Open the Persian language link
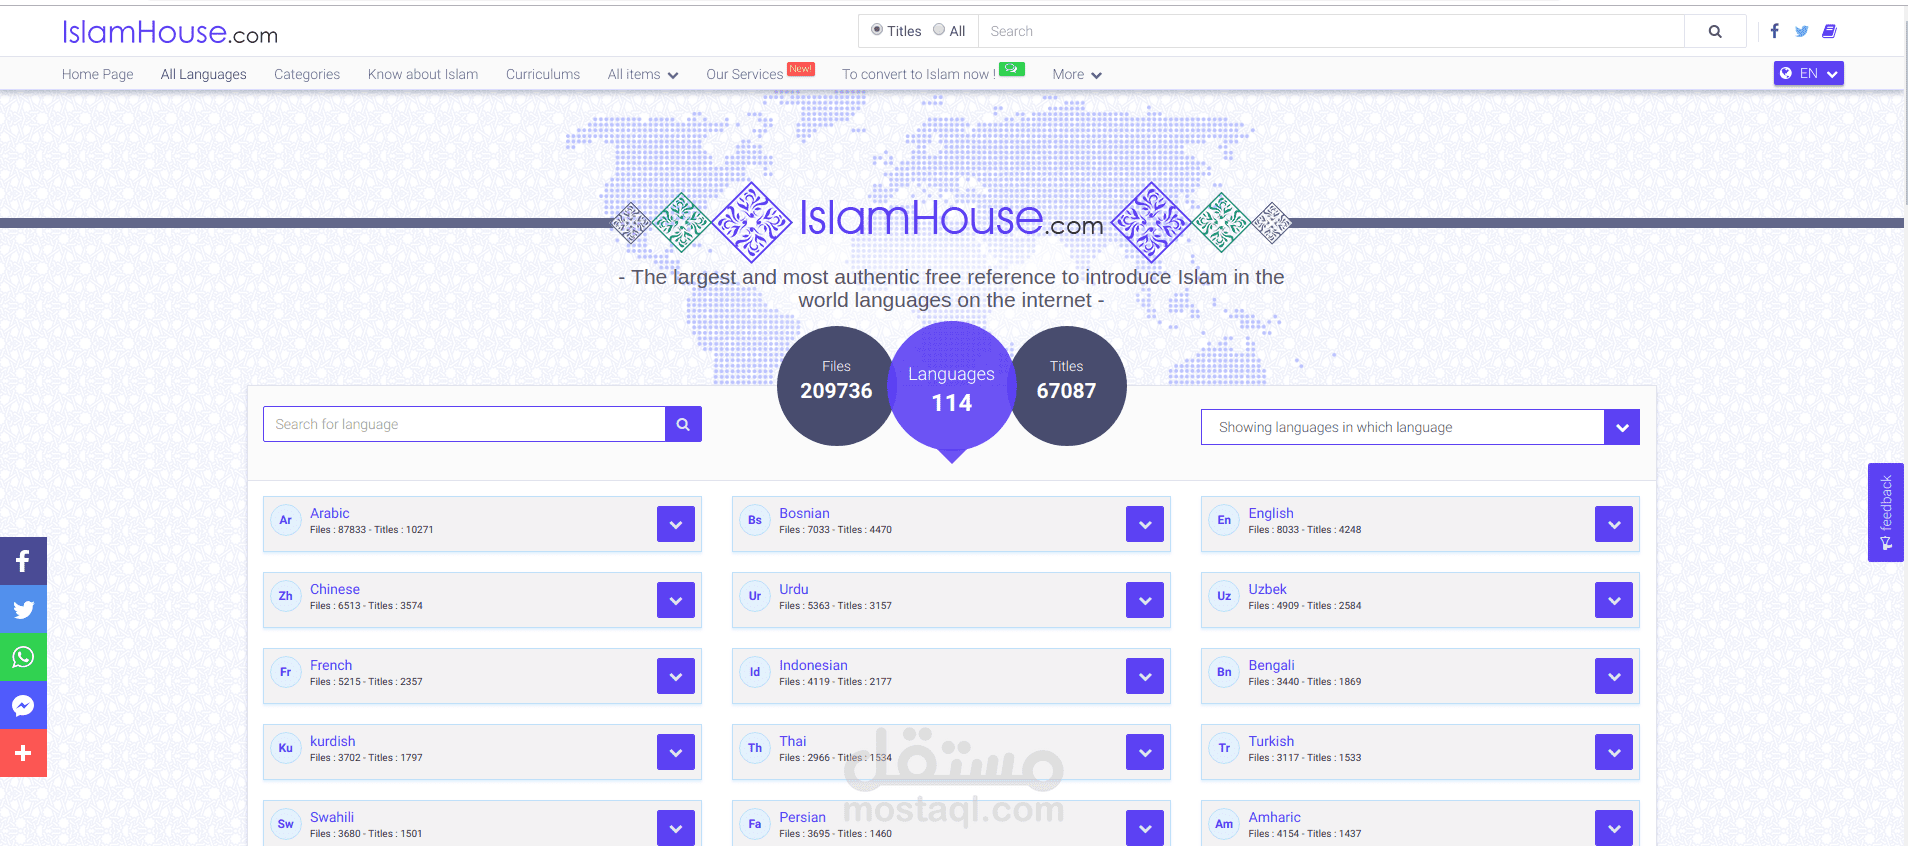The width and height of the screenshot is (1908, 846). point(802,817)
